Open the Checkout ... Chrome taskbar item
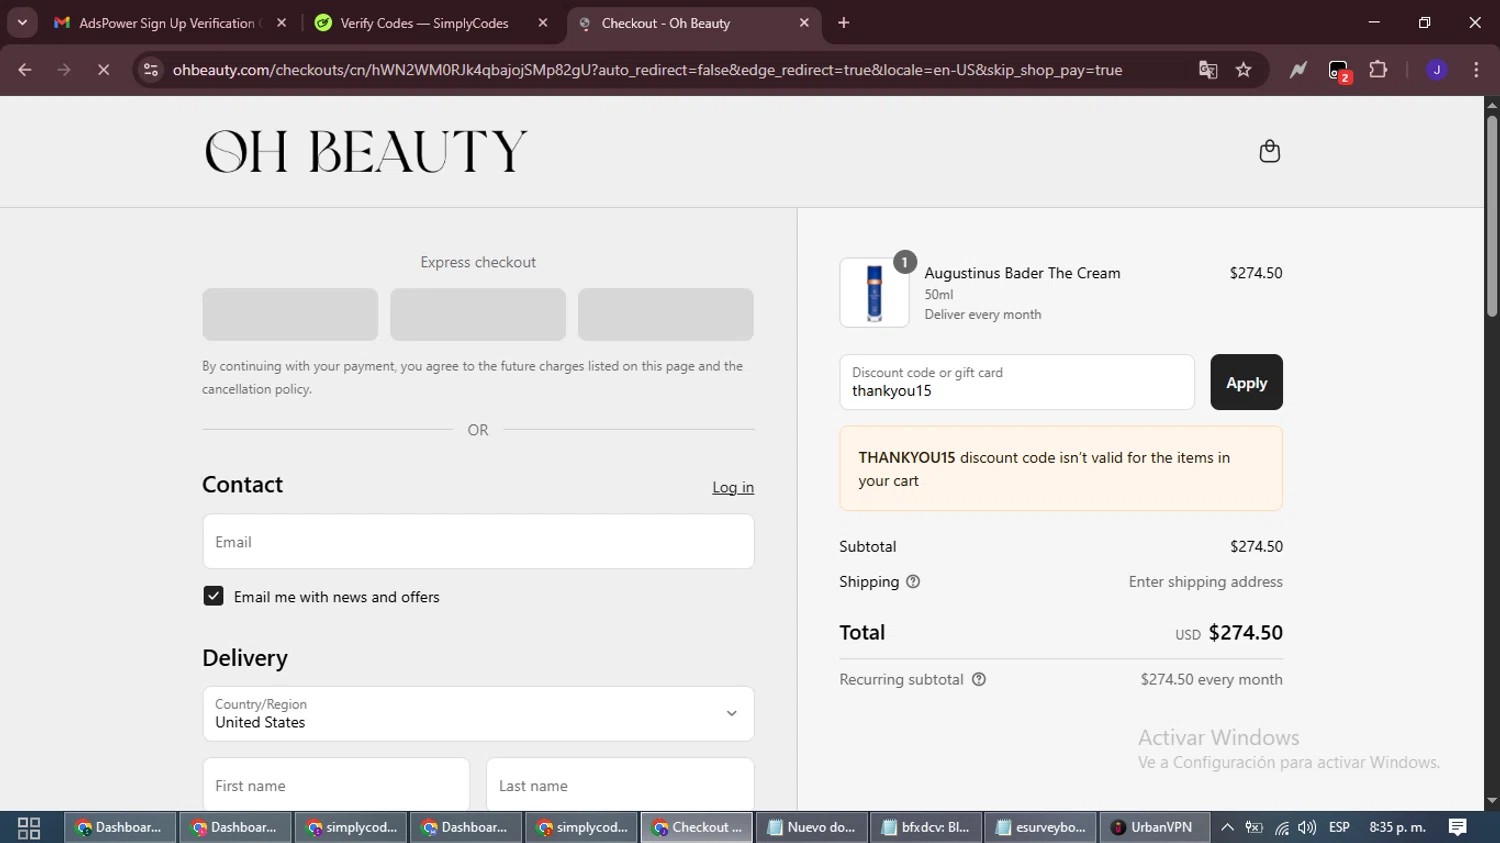The image size is (1500, 843). point(697,827)
